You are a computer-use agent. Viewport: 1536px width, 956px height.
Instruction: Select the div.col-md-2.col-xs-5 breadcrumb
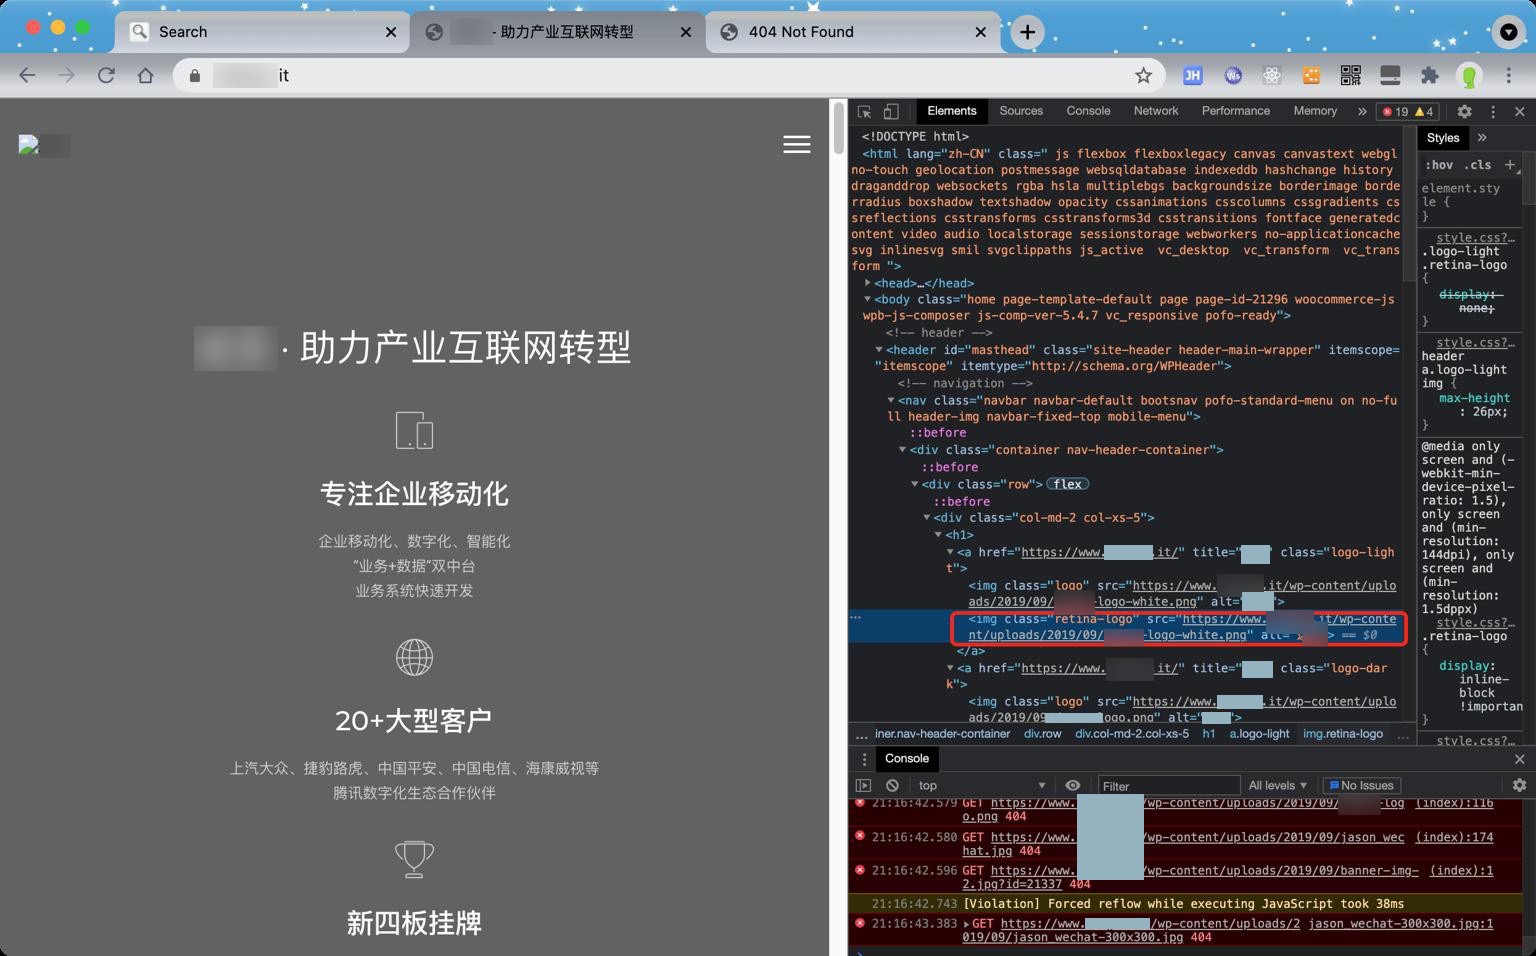1132,734
